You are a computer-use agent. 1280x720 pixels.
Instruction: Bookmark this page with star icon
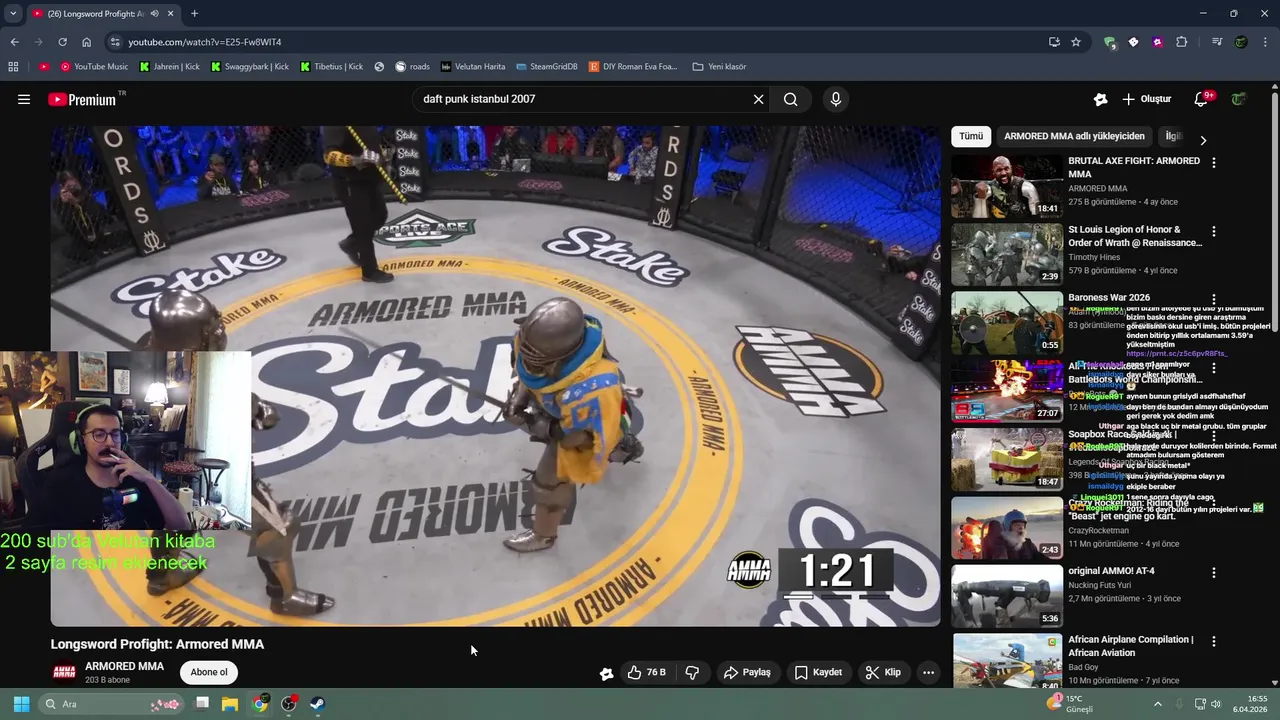coord(1076,42)
